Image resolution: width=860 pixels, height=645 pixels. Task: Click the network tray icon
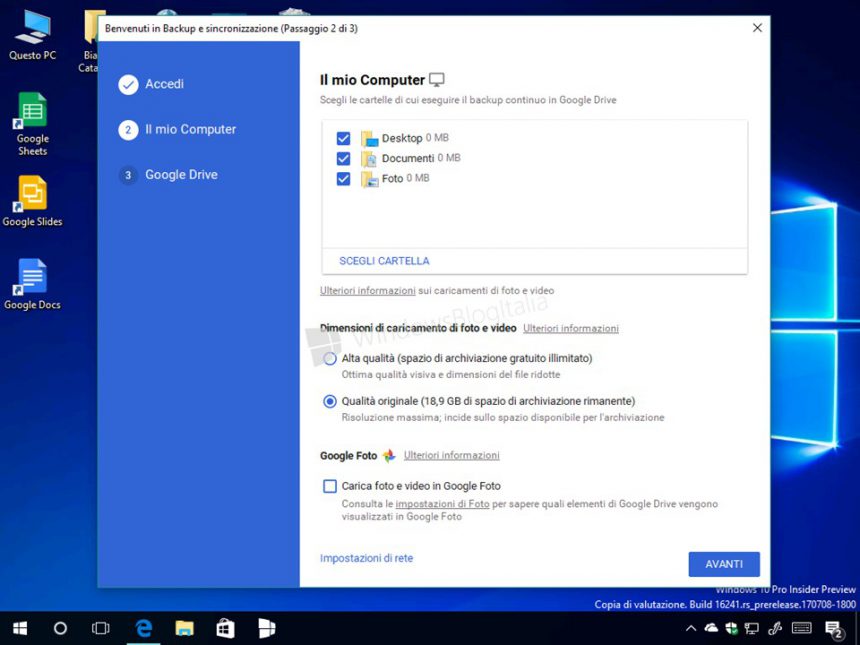click(751, 629)
